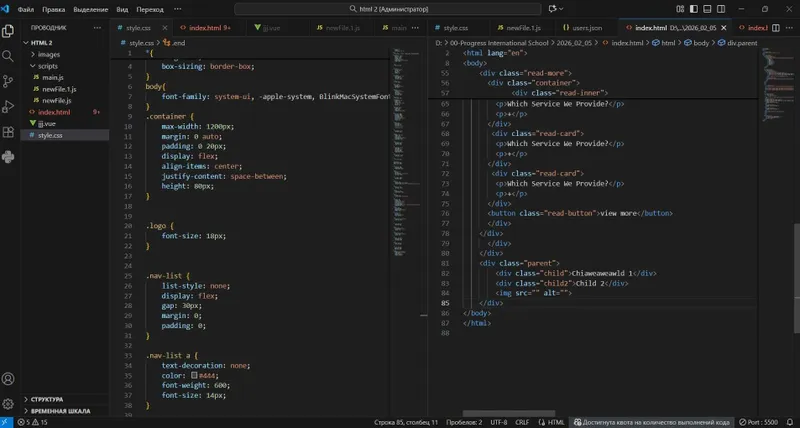Expand the СТРУКТУРА outline section

47,399
